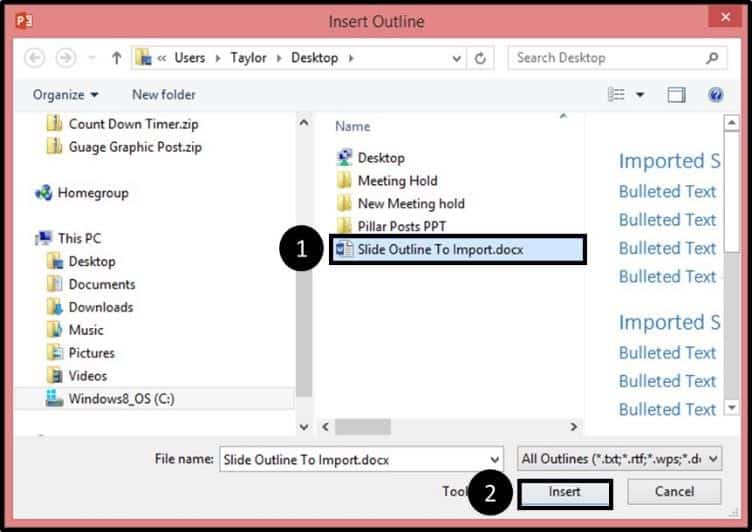
Task: Click the search magnifier icon
Action: (x=713, y=58)
